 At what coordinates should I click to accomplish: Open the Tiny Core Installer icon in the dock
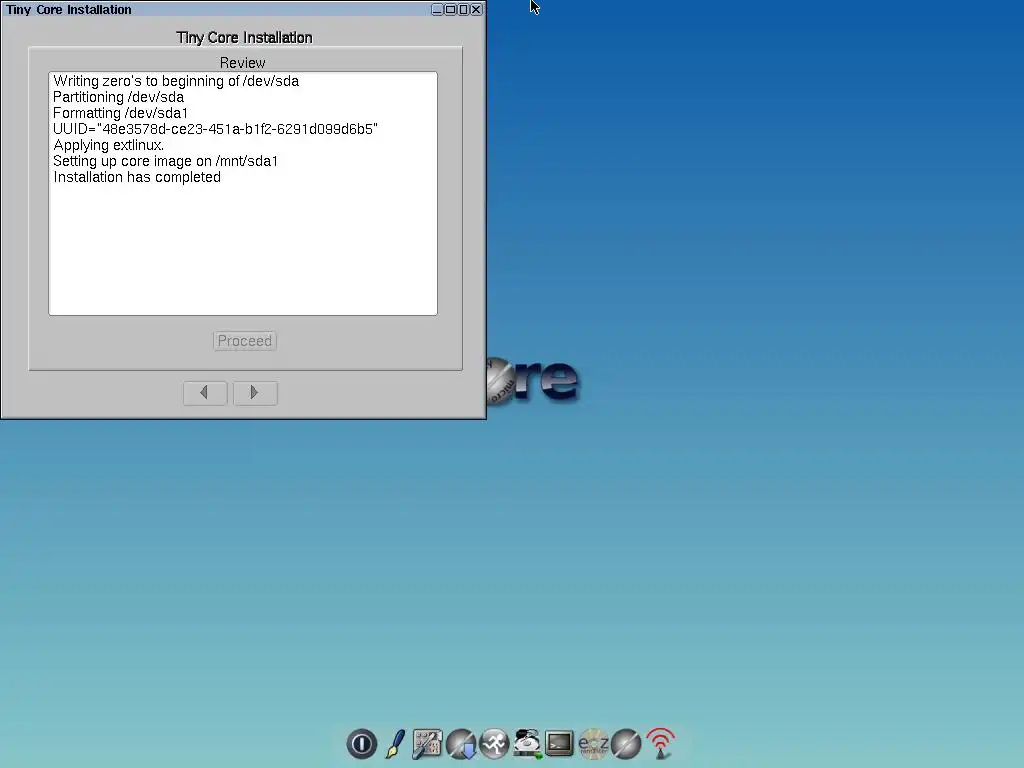626,744
